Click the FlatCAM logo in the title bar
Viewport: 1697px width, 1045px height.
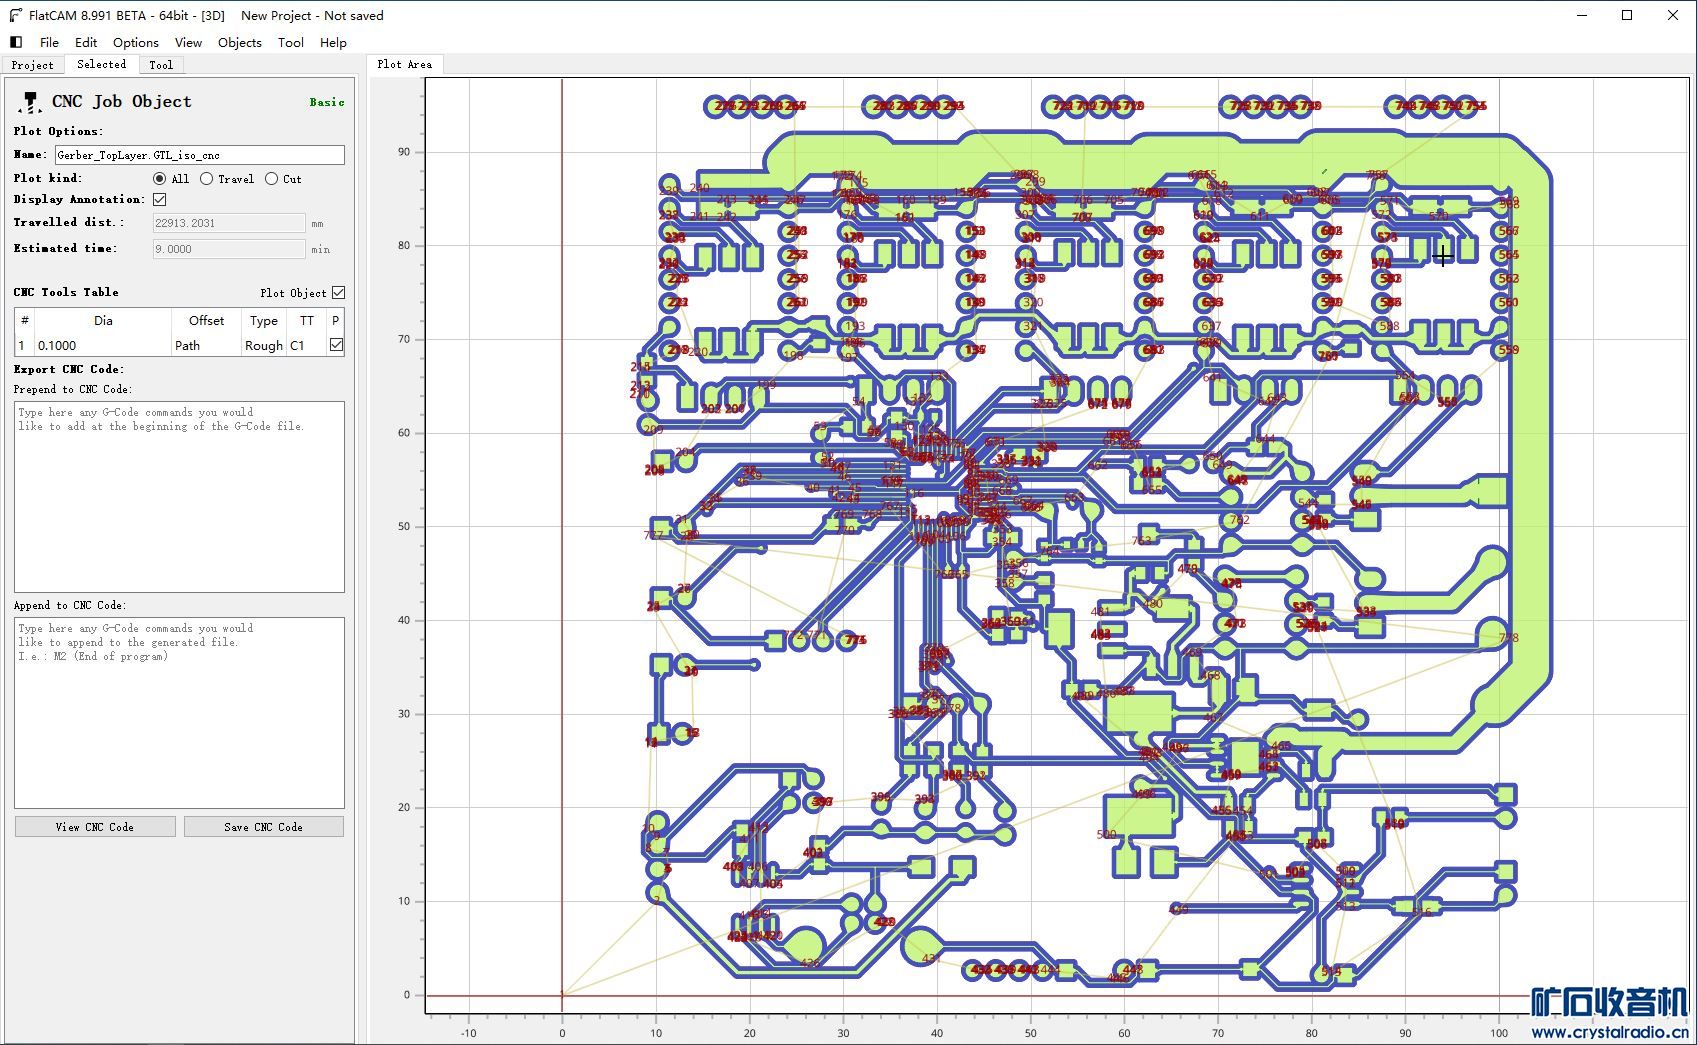(15, 15)
